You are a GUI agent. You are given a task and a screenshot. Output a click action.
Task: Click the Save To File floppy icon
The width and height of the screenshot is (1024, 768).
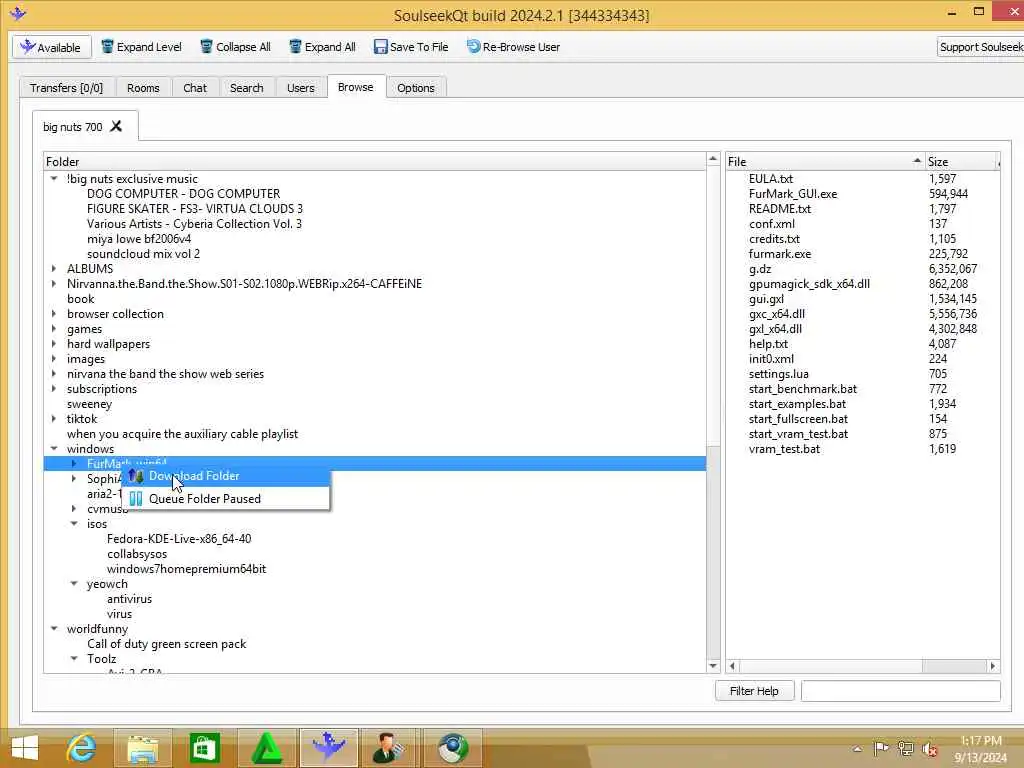[x=380, y=46]
